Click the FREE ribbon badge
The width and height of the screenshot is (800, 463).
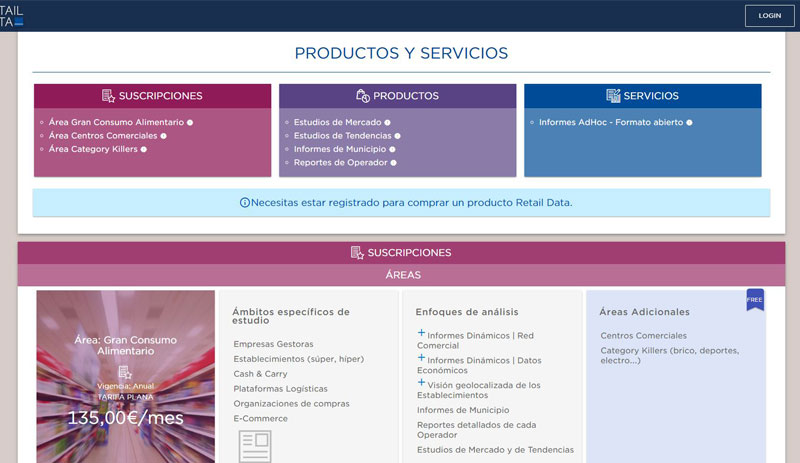[755, 300]
